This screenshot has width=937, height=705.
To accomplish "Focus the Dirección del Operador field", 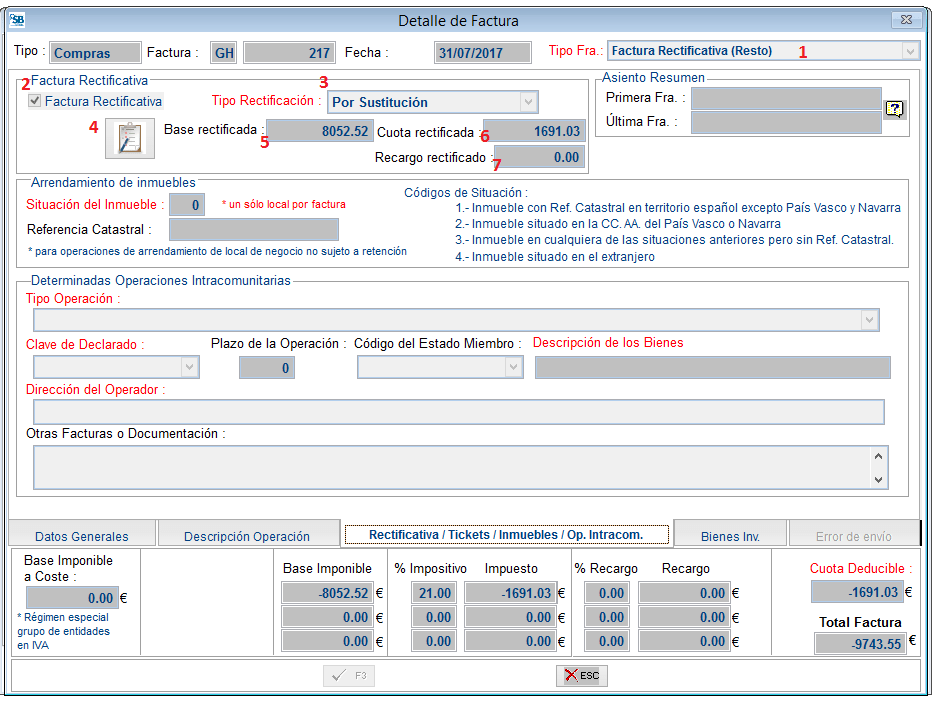I will point(458,412).
